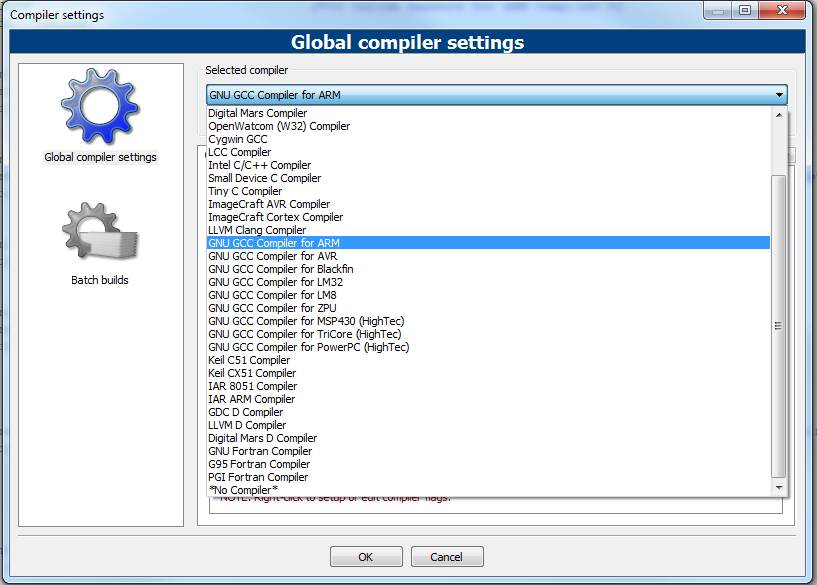
Task: Choose the *No Compiler* option
Action: 488,490
